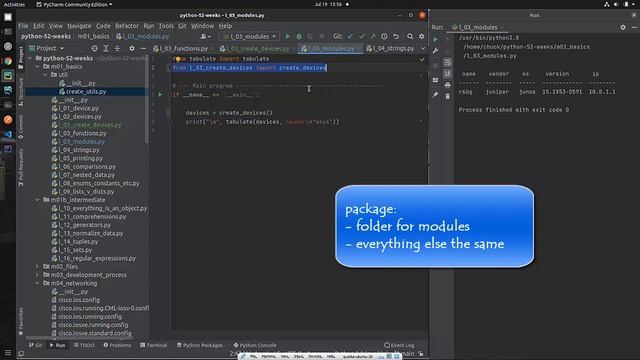Toggle soft-wrap in Run output
Image resolution: width=640 pixels, height=360 pixels.
[447, 62]
